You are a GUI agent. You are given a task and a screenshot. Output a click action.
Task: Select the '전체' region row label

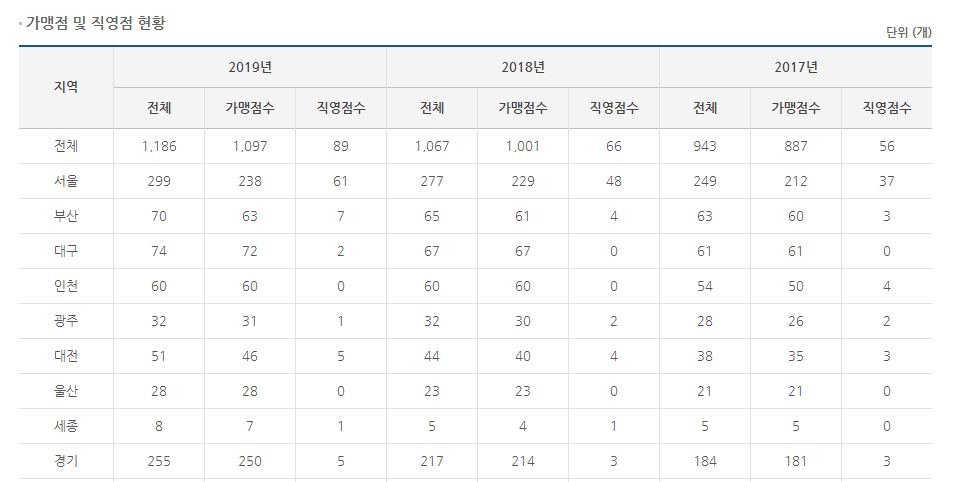click(66, 146)
